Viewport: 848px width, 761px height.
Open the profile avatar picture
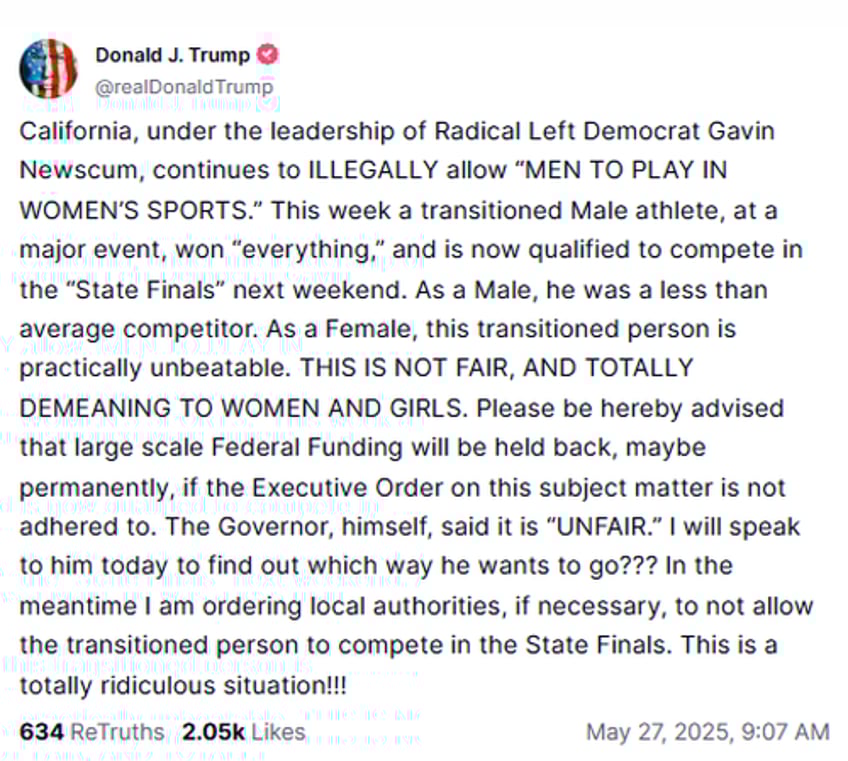coord(49,70)
